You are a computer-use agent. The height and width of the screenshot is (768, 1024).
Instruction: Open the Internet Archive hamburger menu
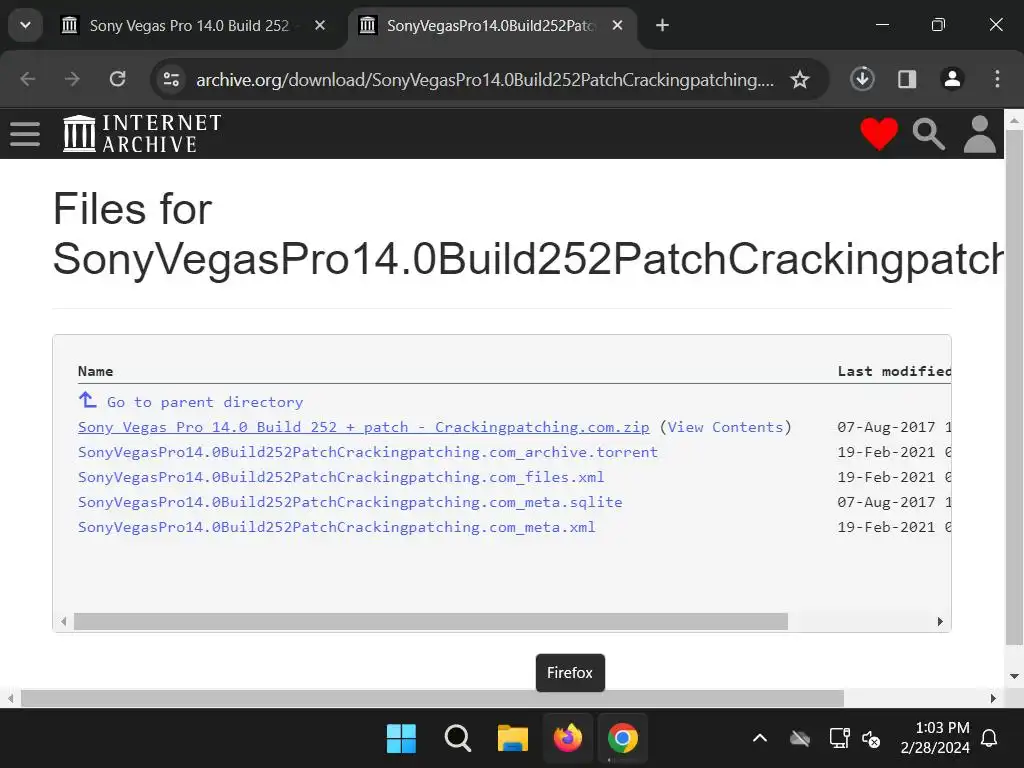click(25, 134)
